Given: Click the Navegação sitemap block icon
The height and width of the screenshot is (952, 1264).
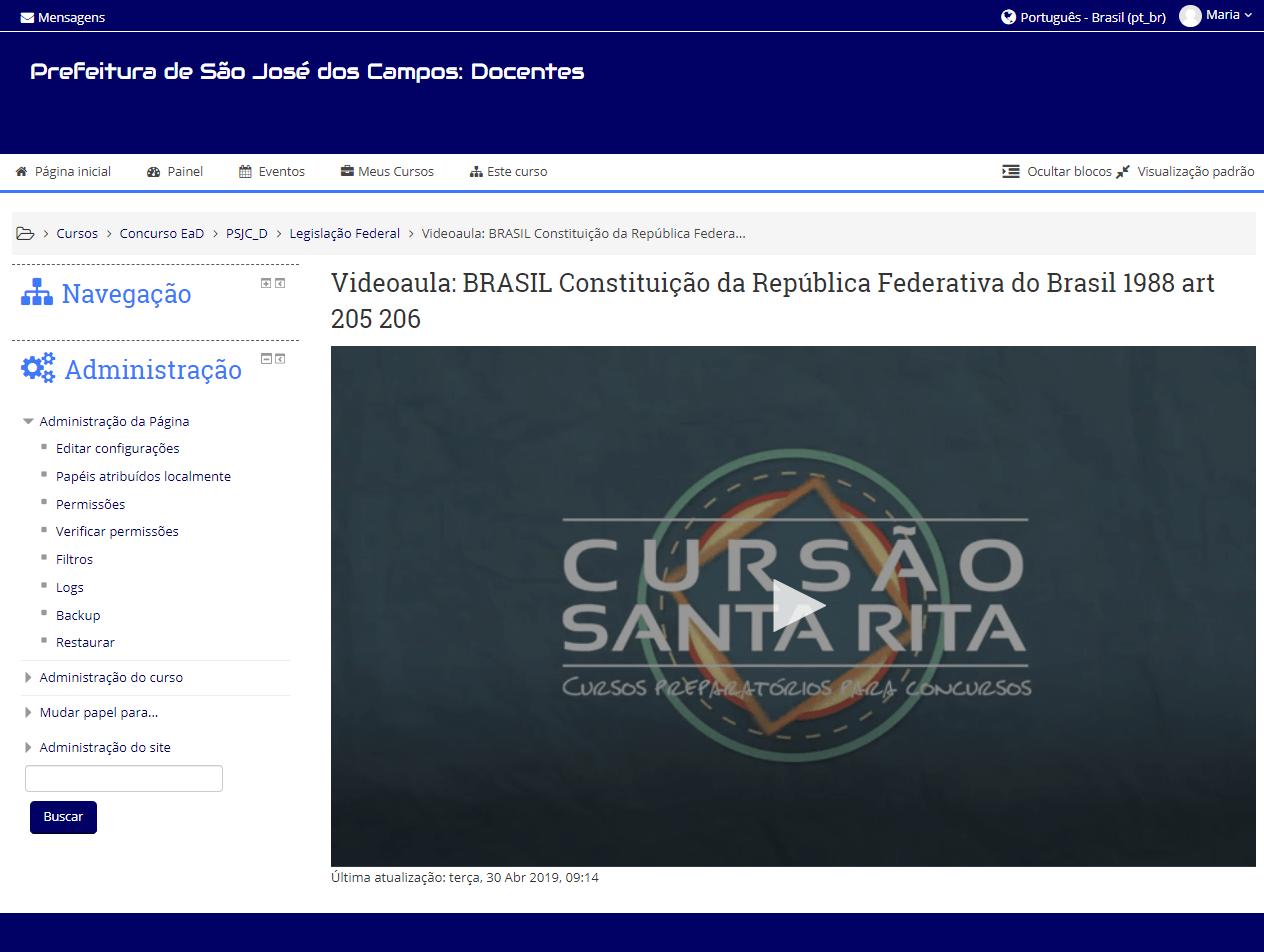Looking at the screenshot, I should point(37,293).
